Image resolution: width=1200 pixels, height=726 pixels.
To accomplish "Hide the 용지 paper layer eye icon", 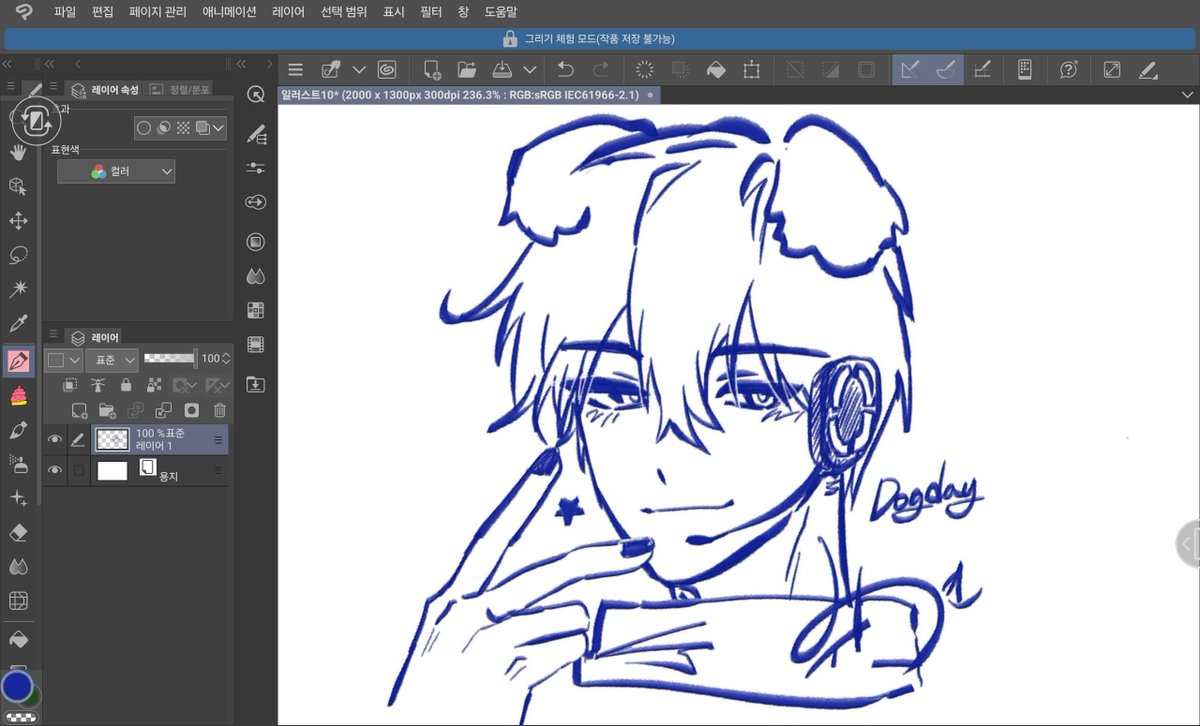I will pos(55,470).
